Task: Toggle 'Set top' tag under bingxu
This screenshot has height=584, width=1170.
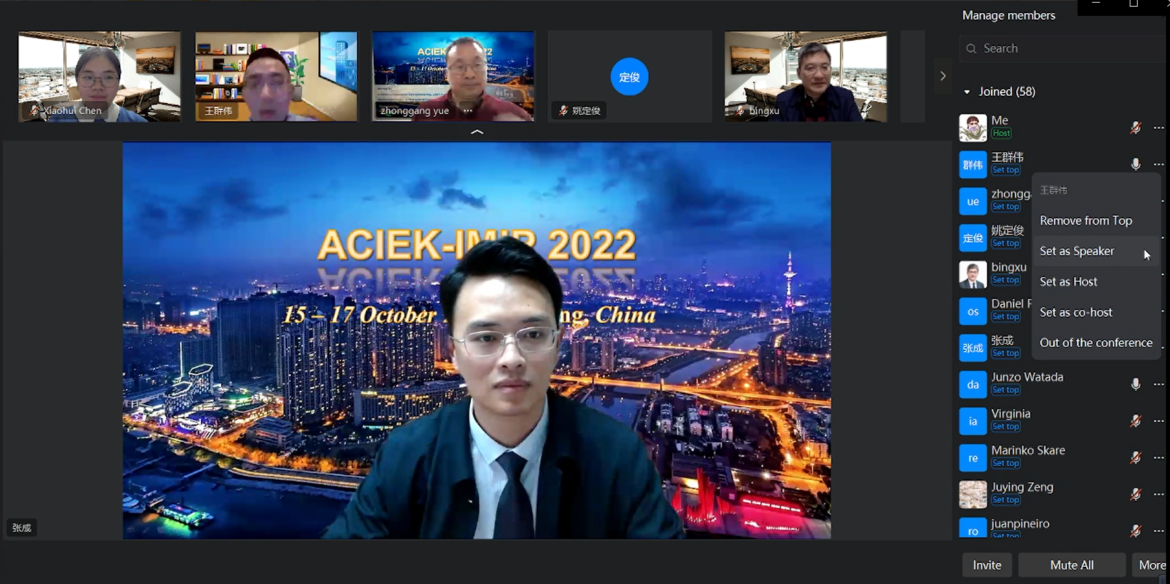Action: coord(1006,280)
